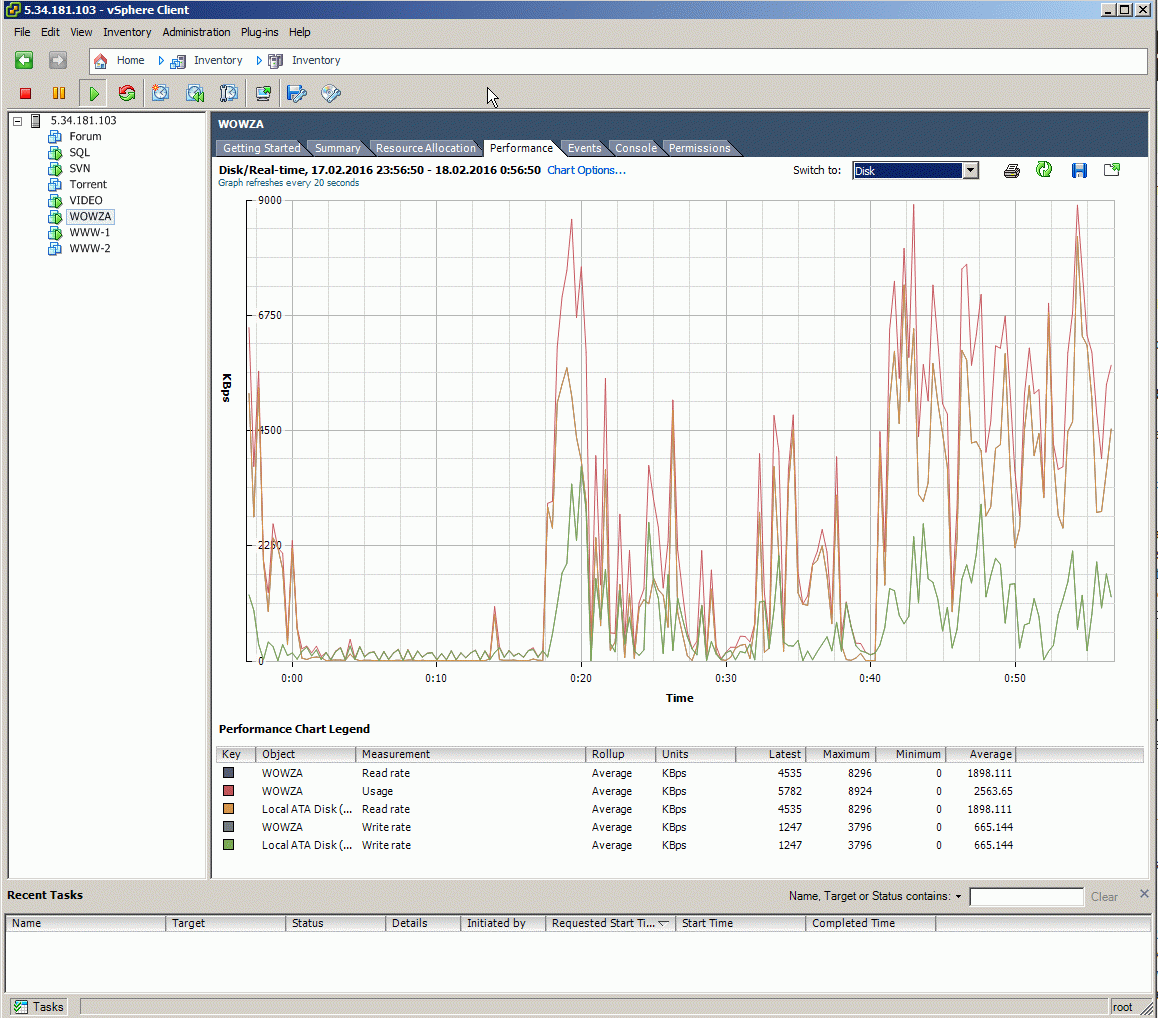Image resolution: width=1158 pixels, height=1018 pixels.
Task: Take a snapshot of the VM
Action: pos(160,93)
